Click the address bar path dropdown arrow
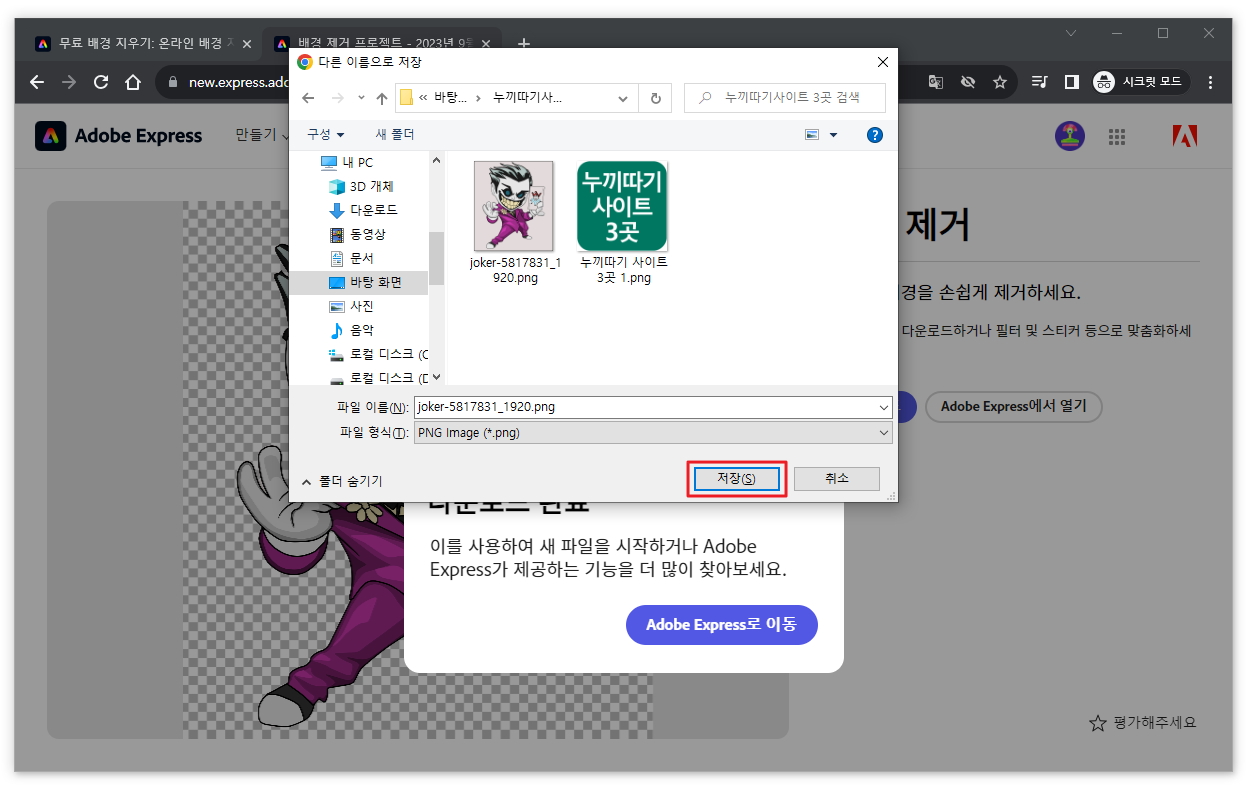1252x794 pixels. pyautogui.click(x=623, y=98)
